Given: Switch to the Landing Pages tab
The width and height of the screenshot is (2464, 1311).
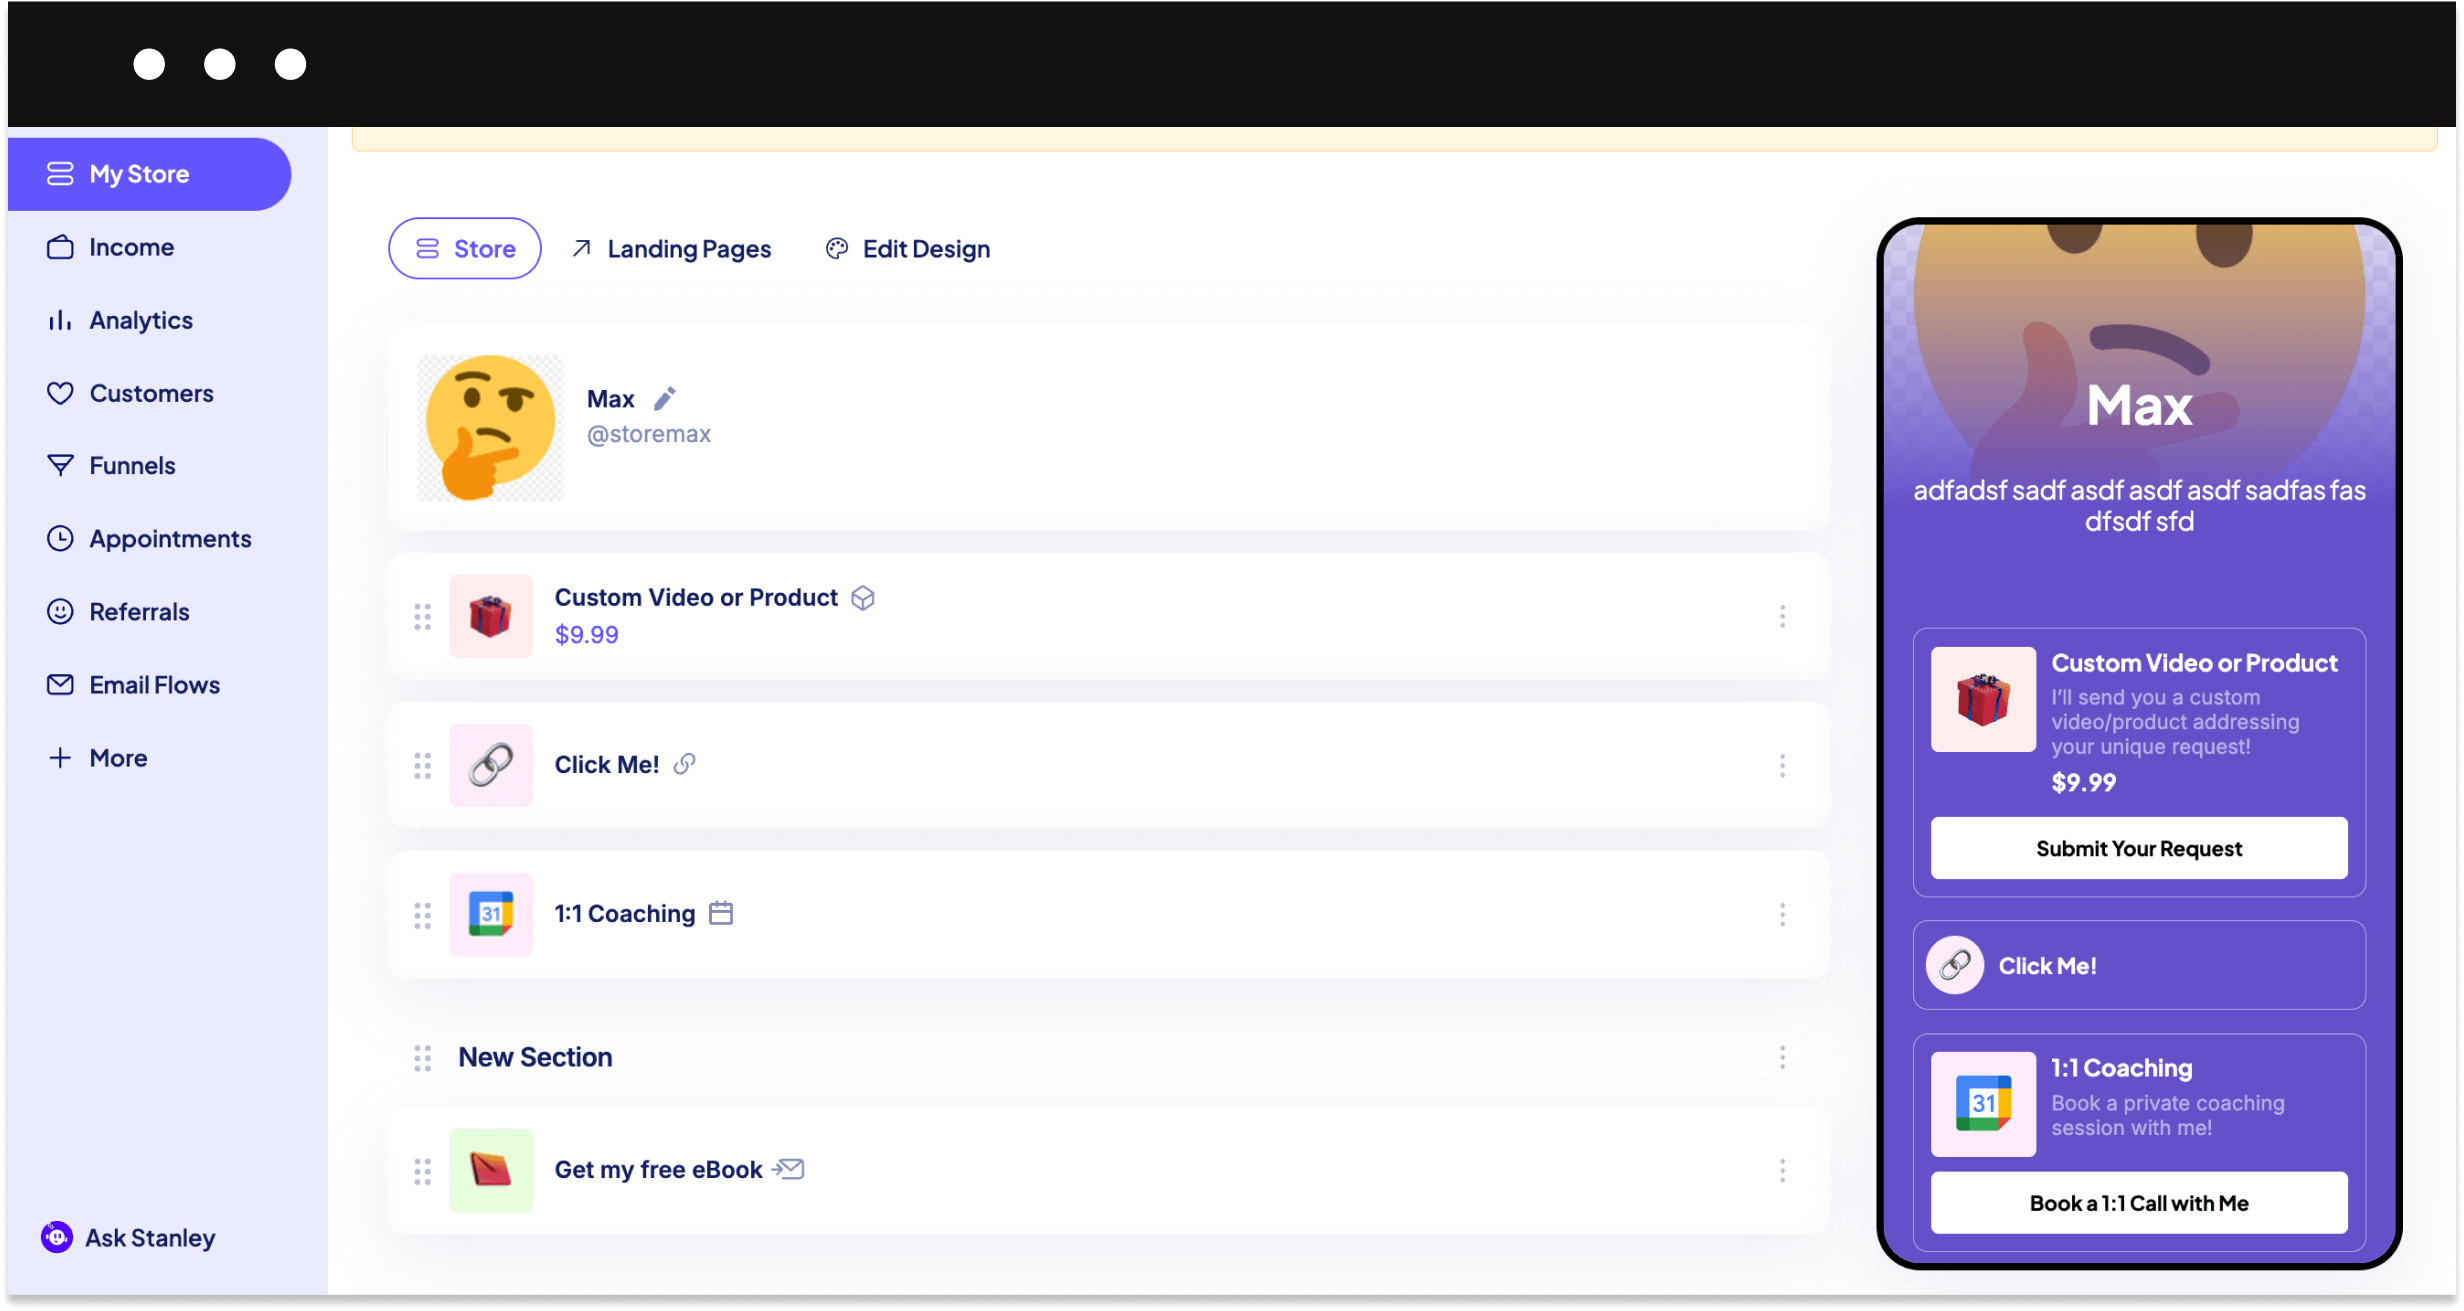Looking at the screenshot, I should pyautogui.click(x=670, y=248).
